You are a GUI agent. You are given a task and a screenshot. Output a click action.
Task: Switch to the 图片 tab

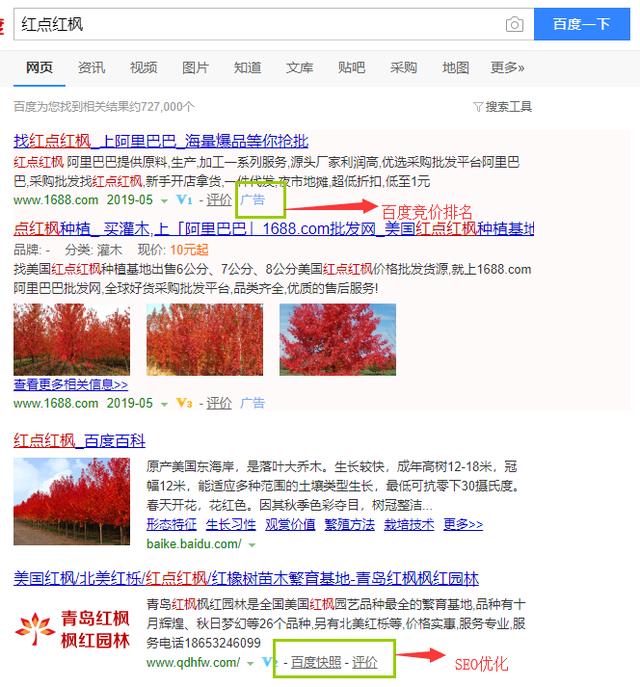[x=195, y=67]
